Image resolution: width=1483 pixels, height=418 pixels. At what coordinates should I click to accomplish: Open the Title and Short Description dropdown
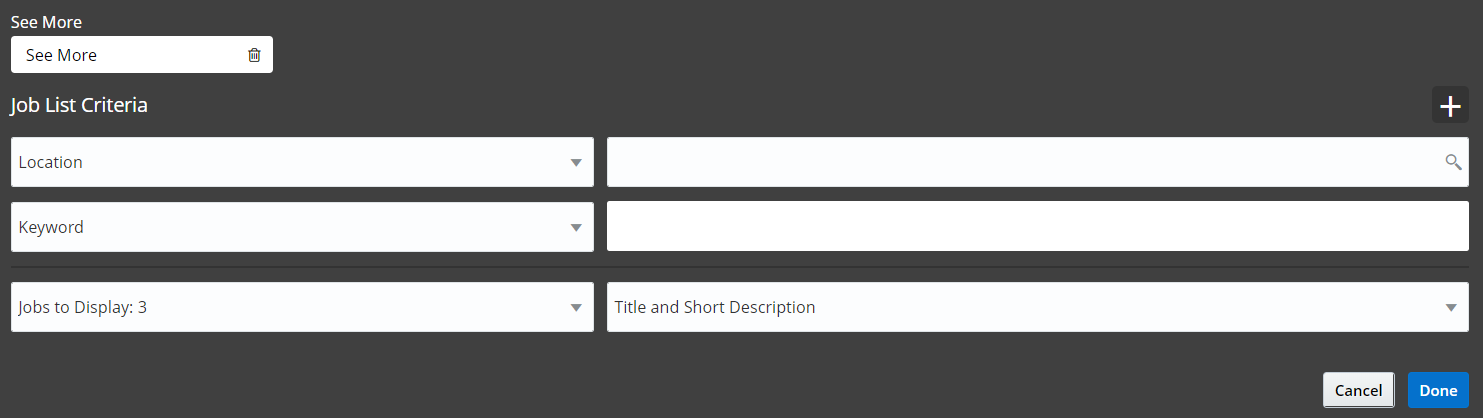[1030, 307]
